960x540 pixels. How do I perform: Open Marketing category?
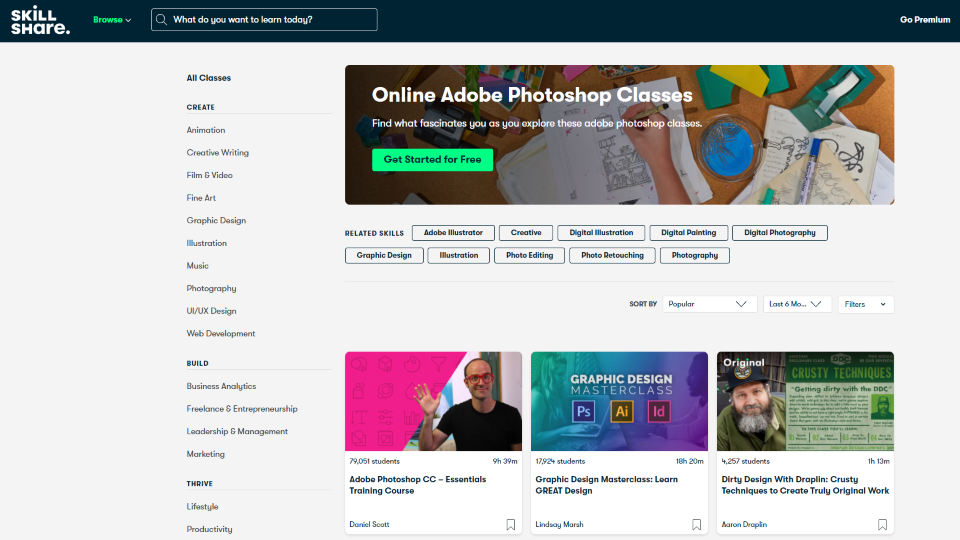205,454
